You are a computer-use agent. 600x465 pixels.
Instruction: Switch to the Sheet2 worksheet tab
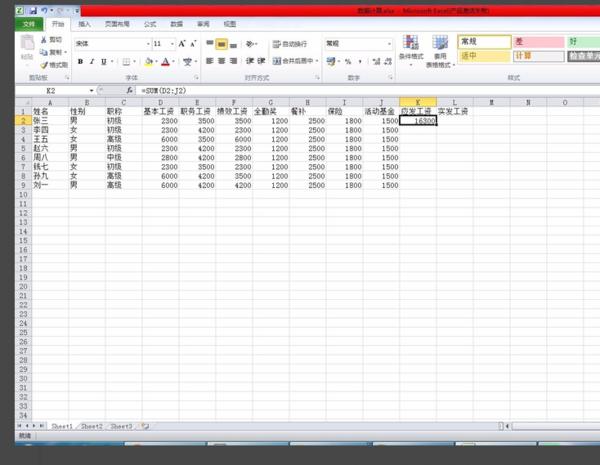(92, 426)
